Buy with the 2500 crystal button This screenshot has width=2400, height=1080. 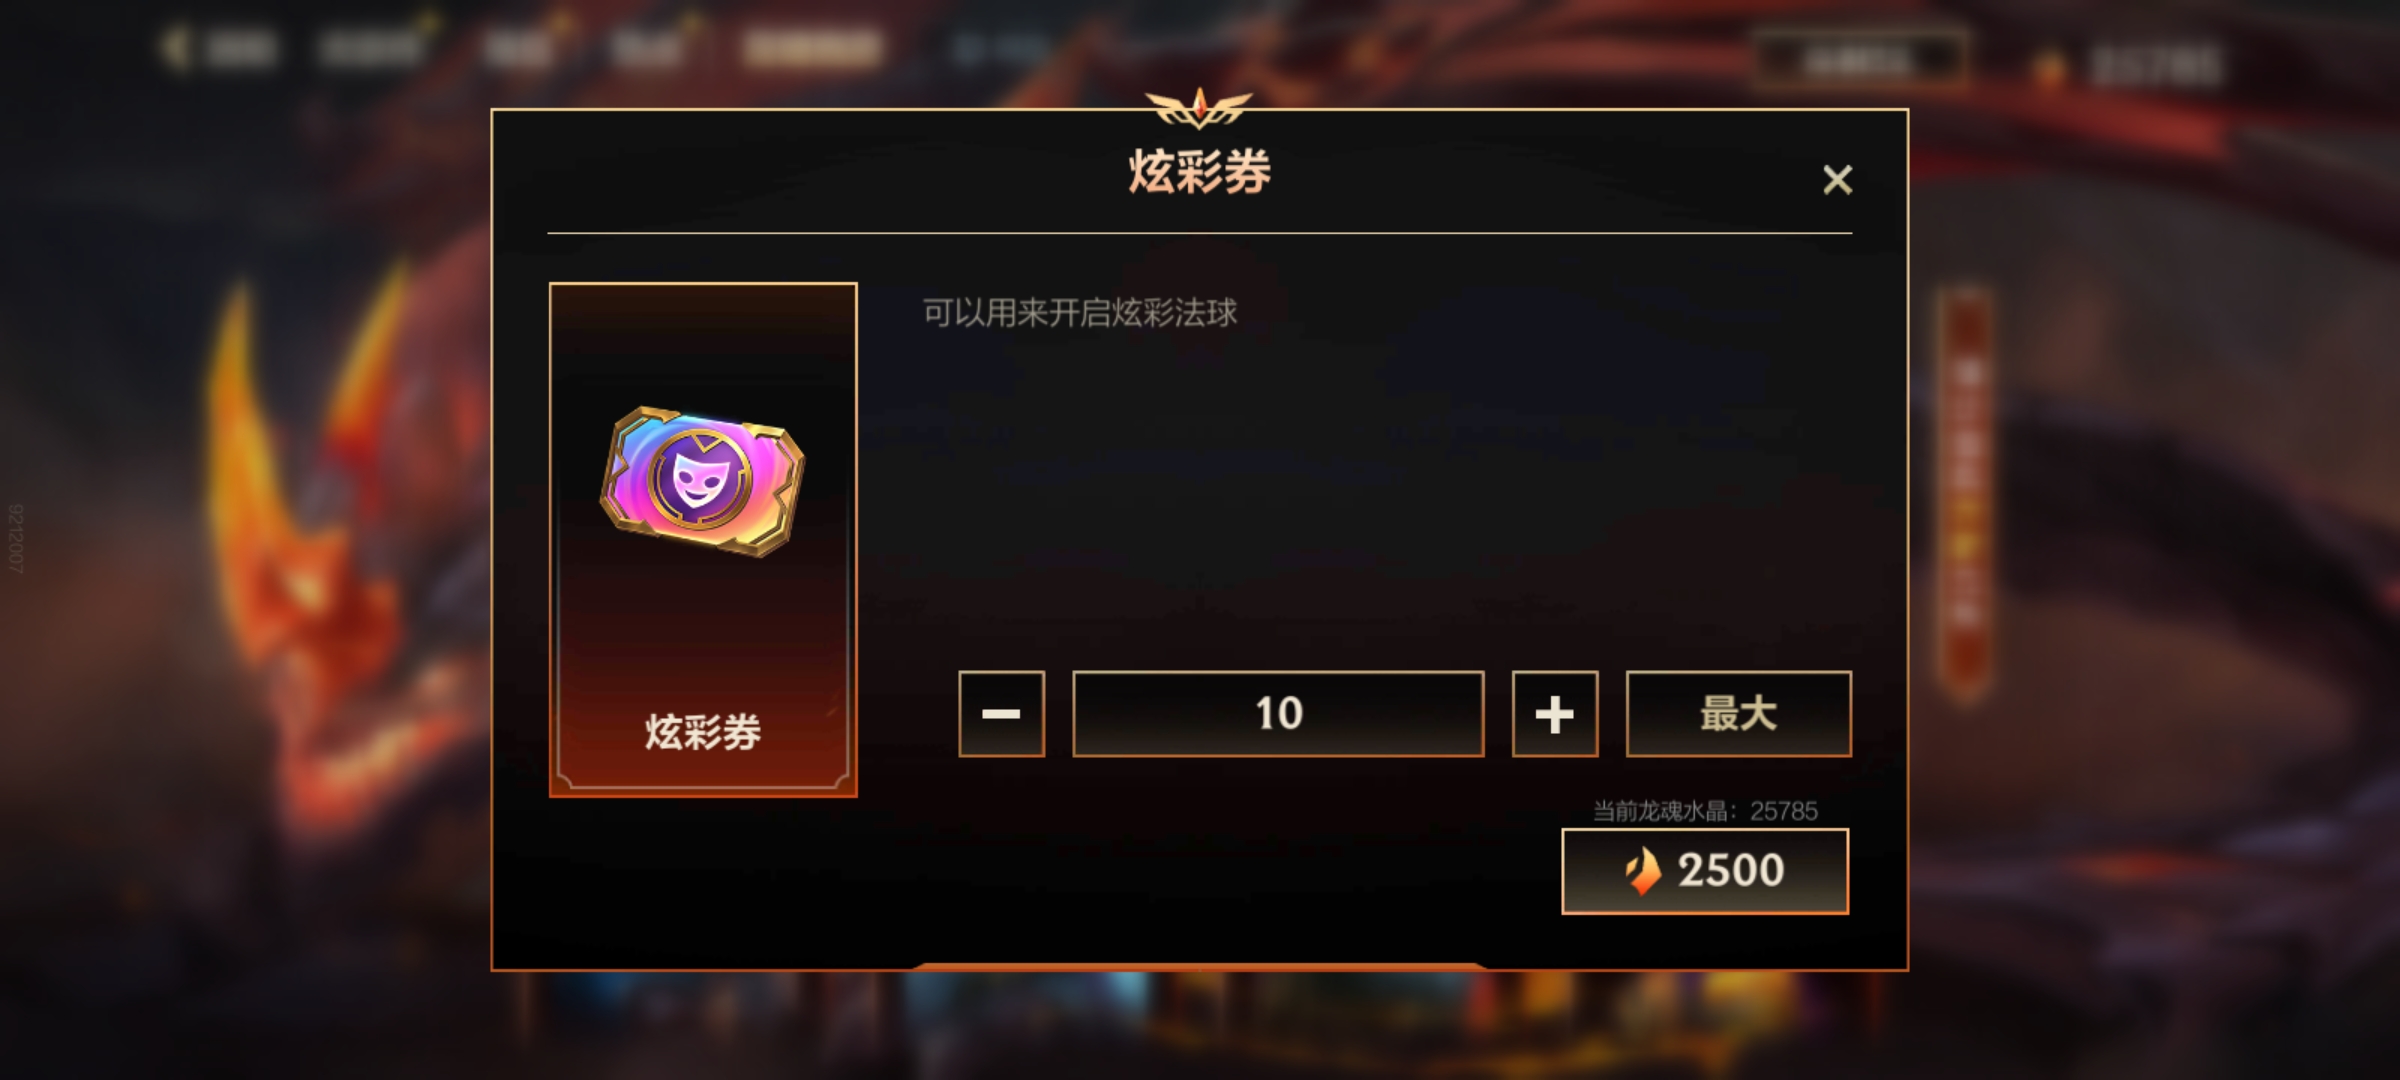click(x=1705, y=871)
